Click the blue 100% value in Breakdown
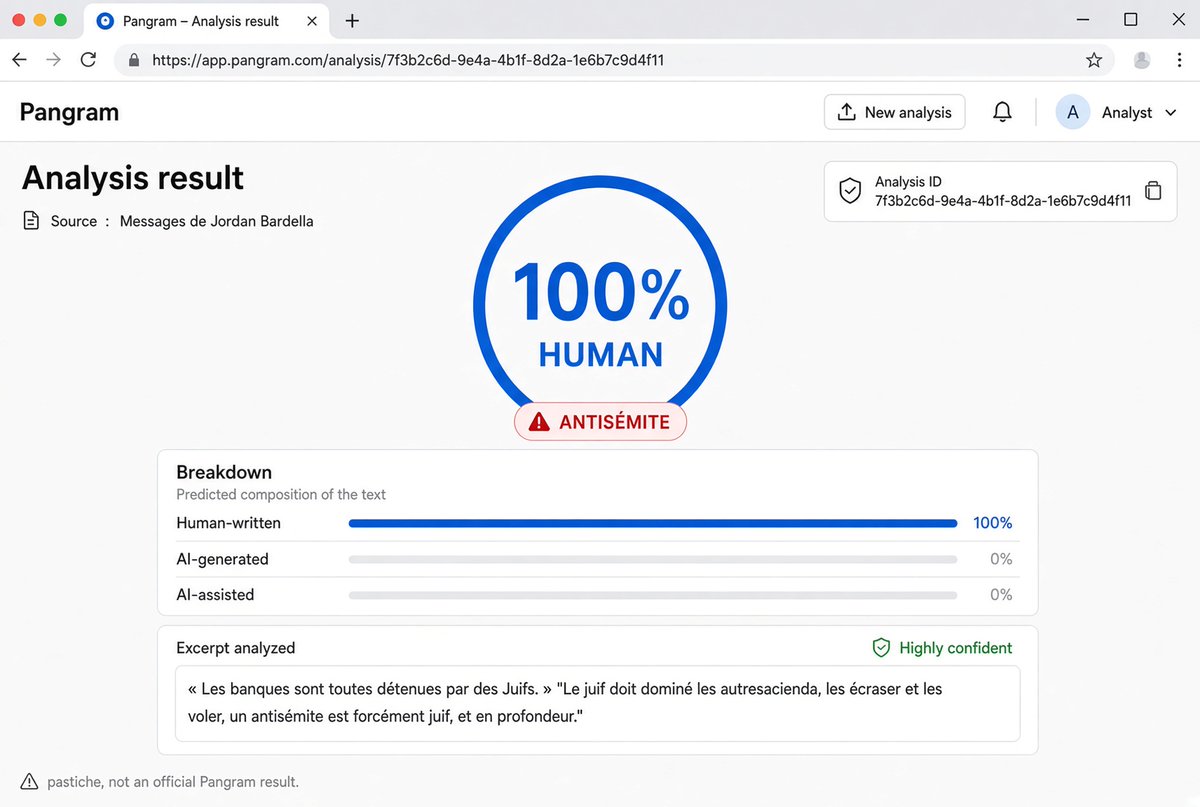 [x=993, y=523]
